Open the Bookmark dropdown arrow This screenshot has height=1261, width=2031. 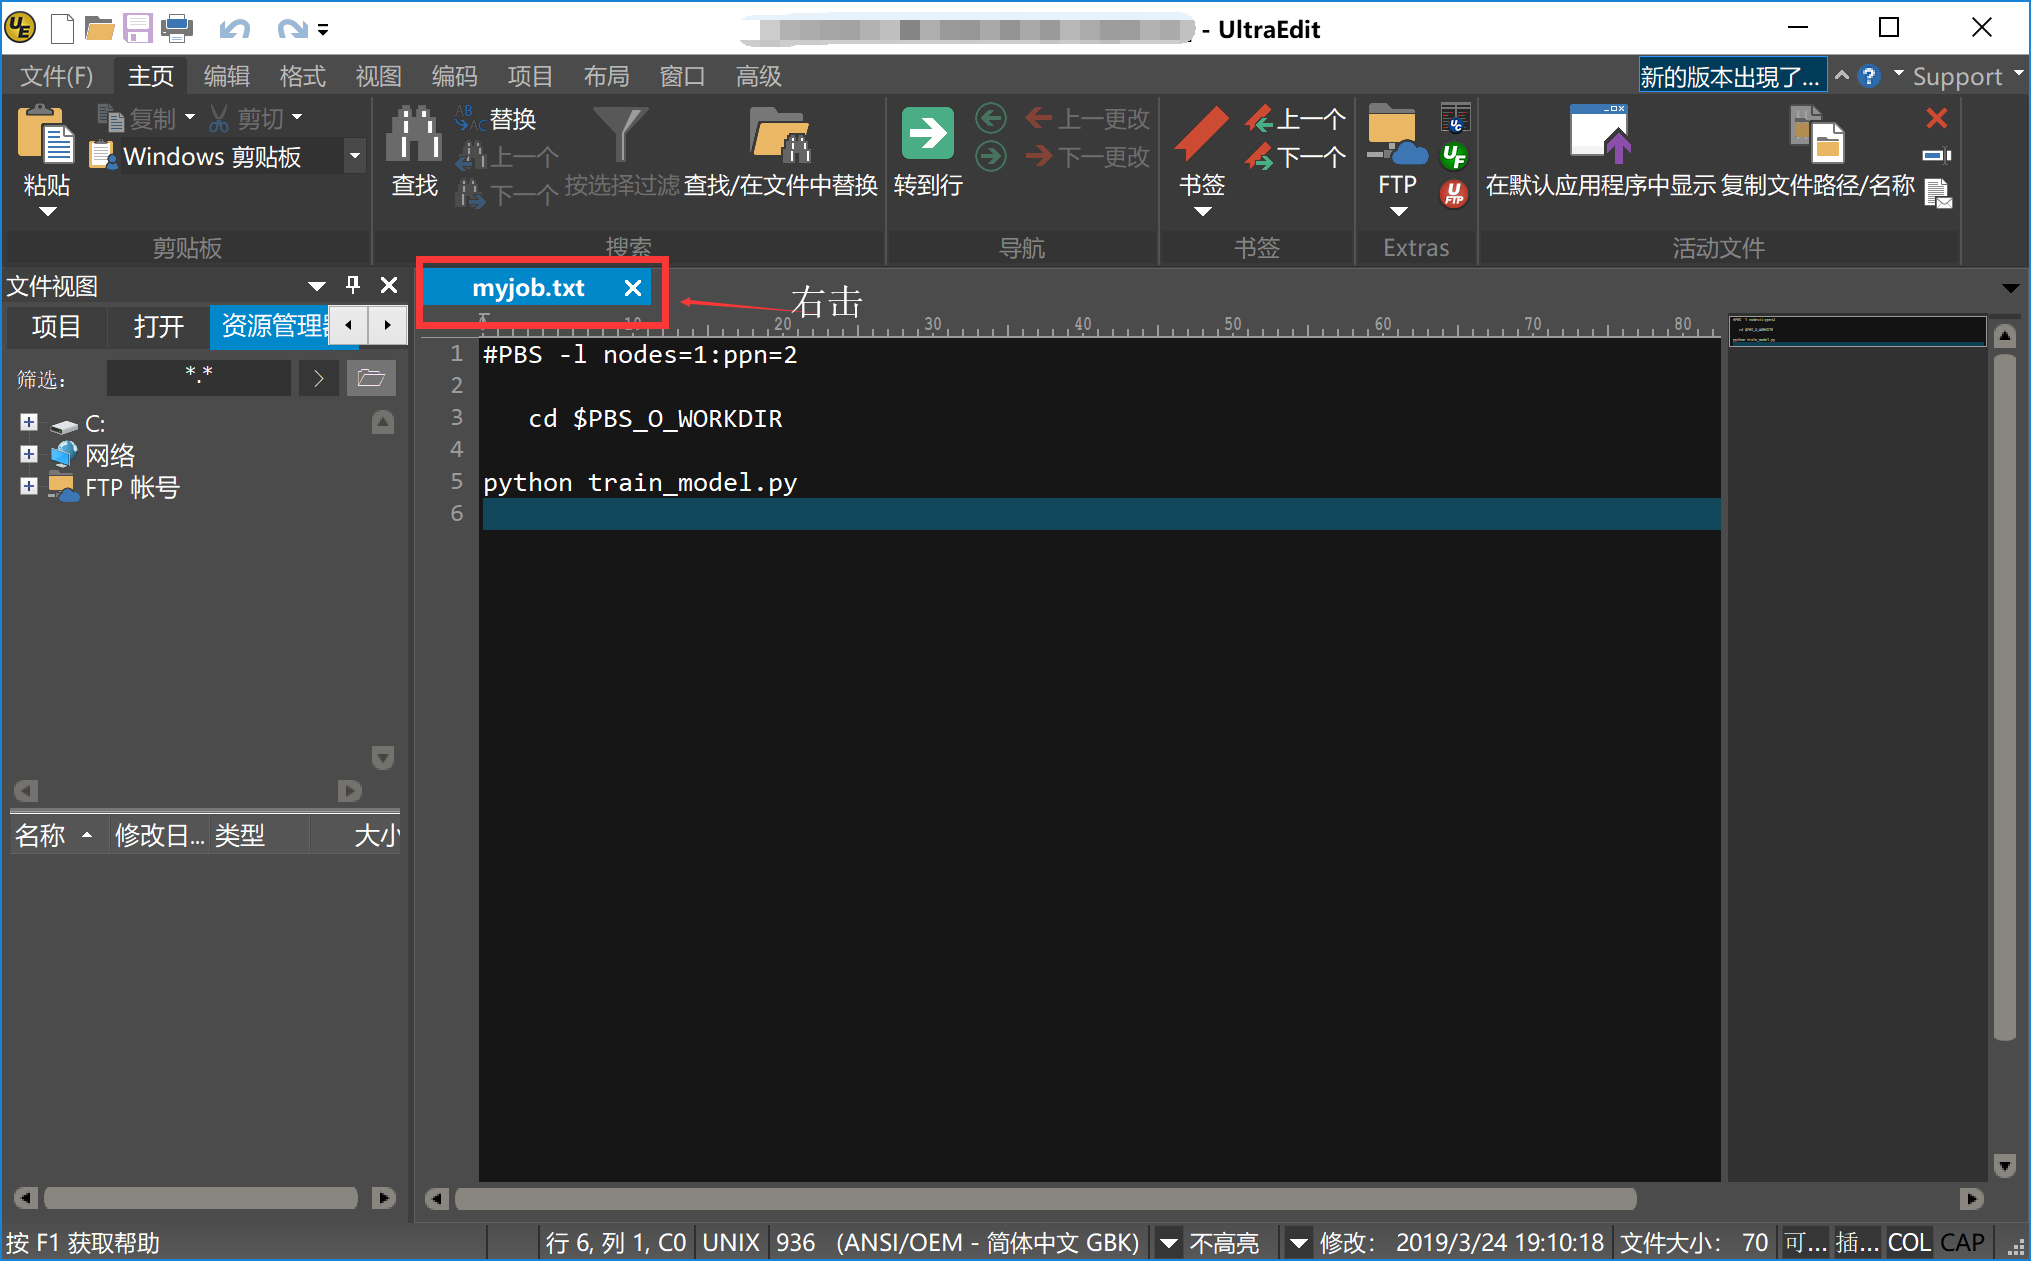click(1203, 211)
